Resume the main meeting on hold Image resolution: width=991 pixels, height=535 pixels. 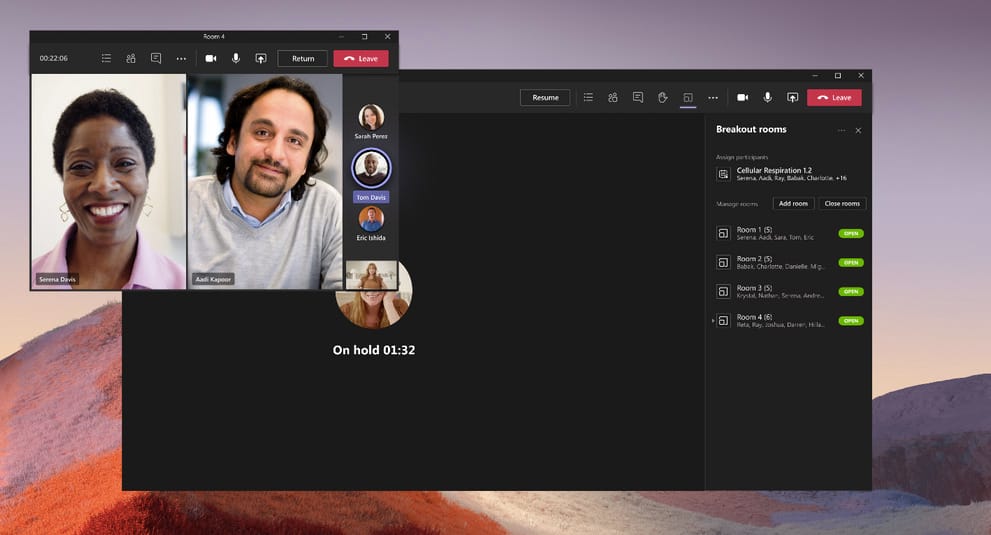[545, 97]
